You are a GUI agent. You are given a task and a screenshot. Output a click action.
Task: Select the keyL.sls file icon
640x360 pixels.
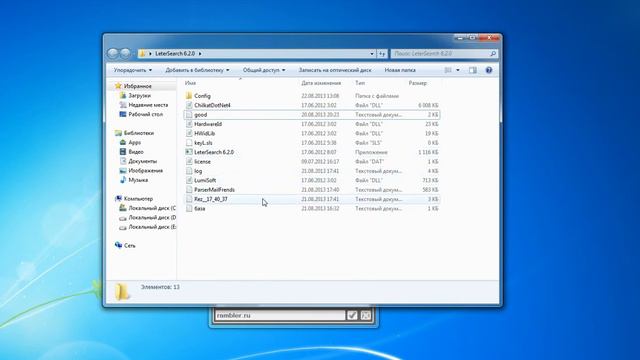point(189,143)
